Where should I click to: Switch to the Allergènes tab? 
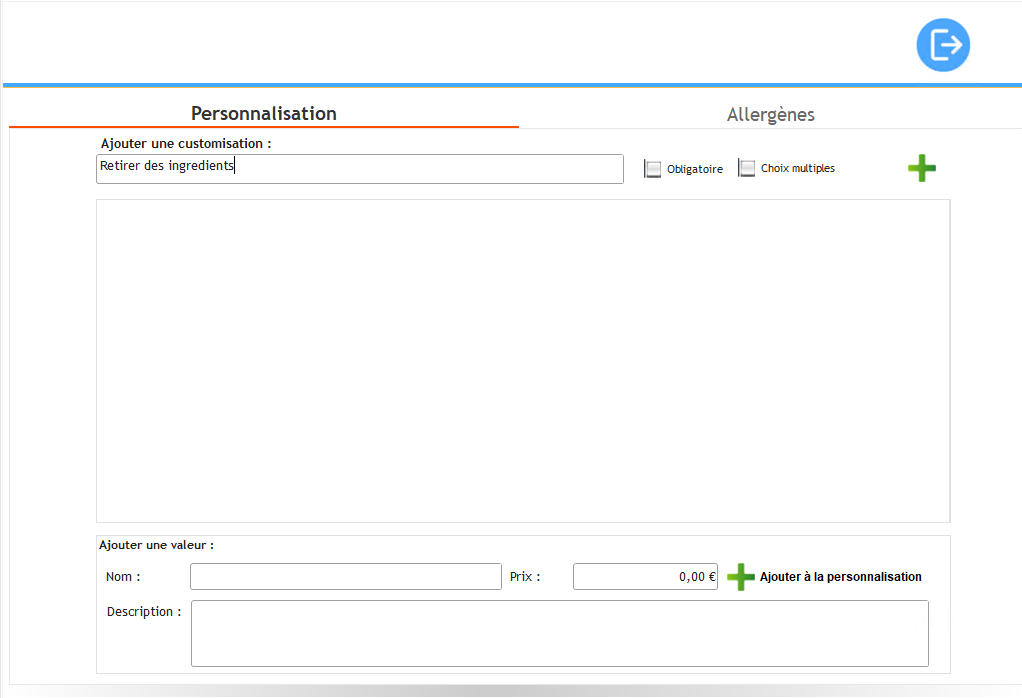pos(770,114)
